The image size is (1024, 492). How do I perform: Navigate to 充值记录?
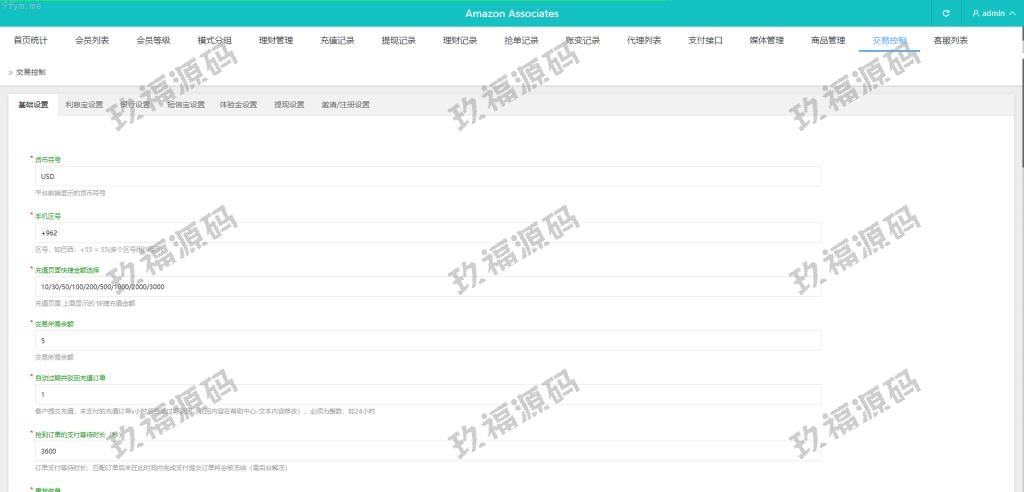click(x=337, y=41)
